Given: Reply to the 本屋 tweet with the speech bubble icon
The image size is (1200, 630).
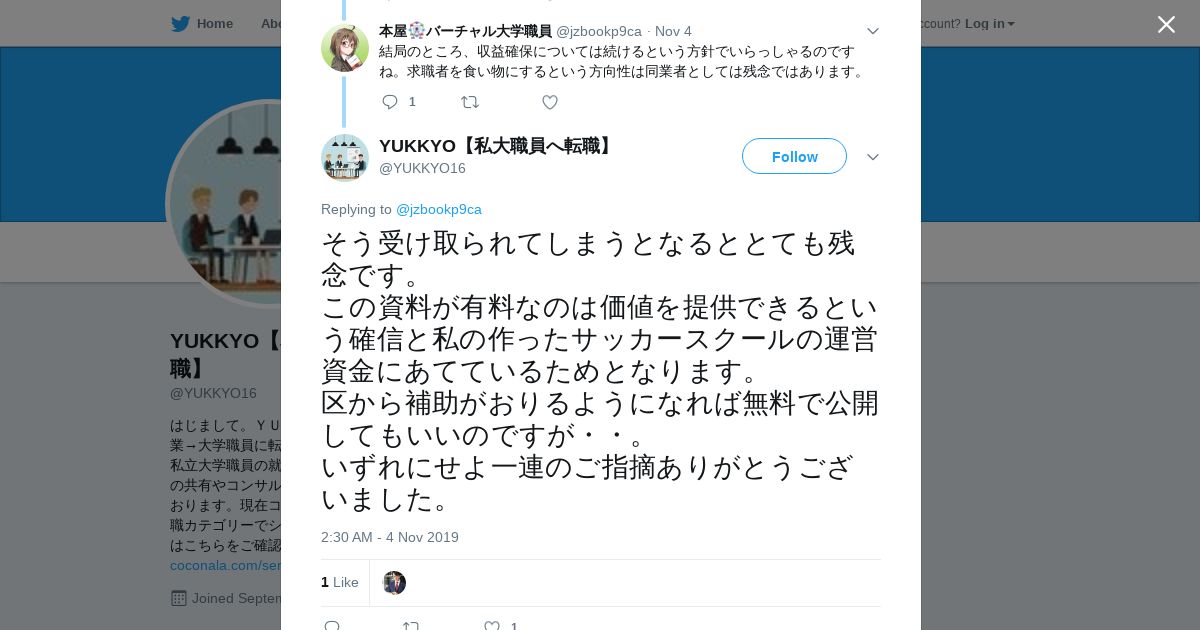Looking at the screenshot, I should (390, 102).
